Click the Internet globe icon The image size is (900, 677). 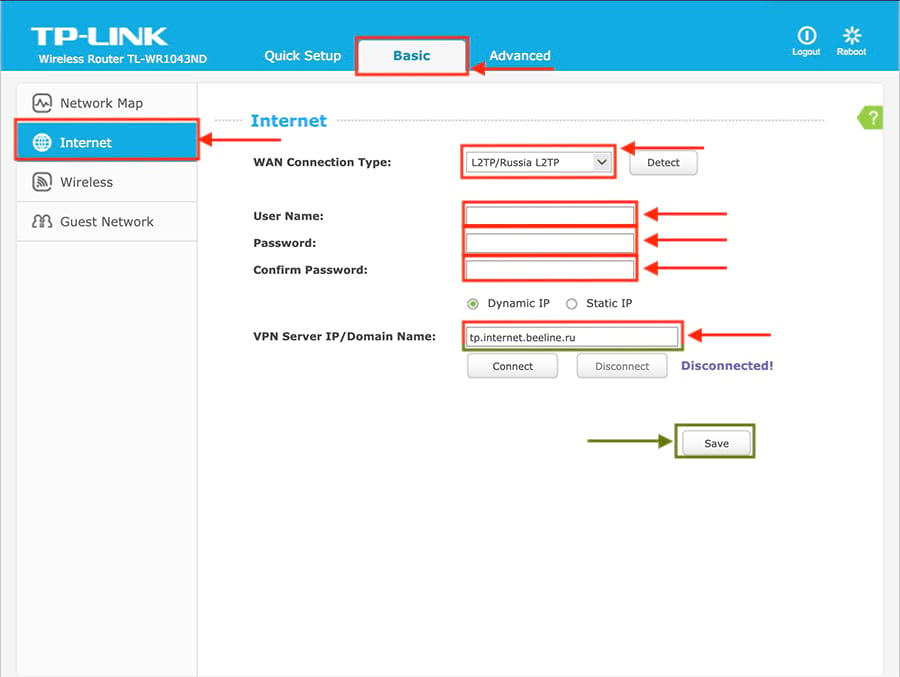(x=42, y=142)
